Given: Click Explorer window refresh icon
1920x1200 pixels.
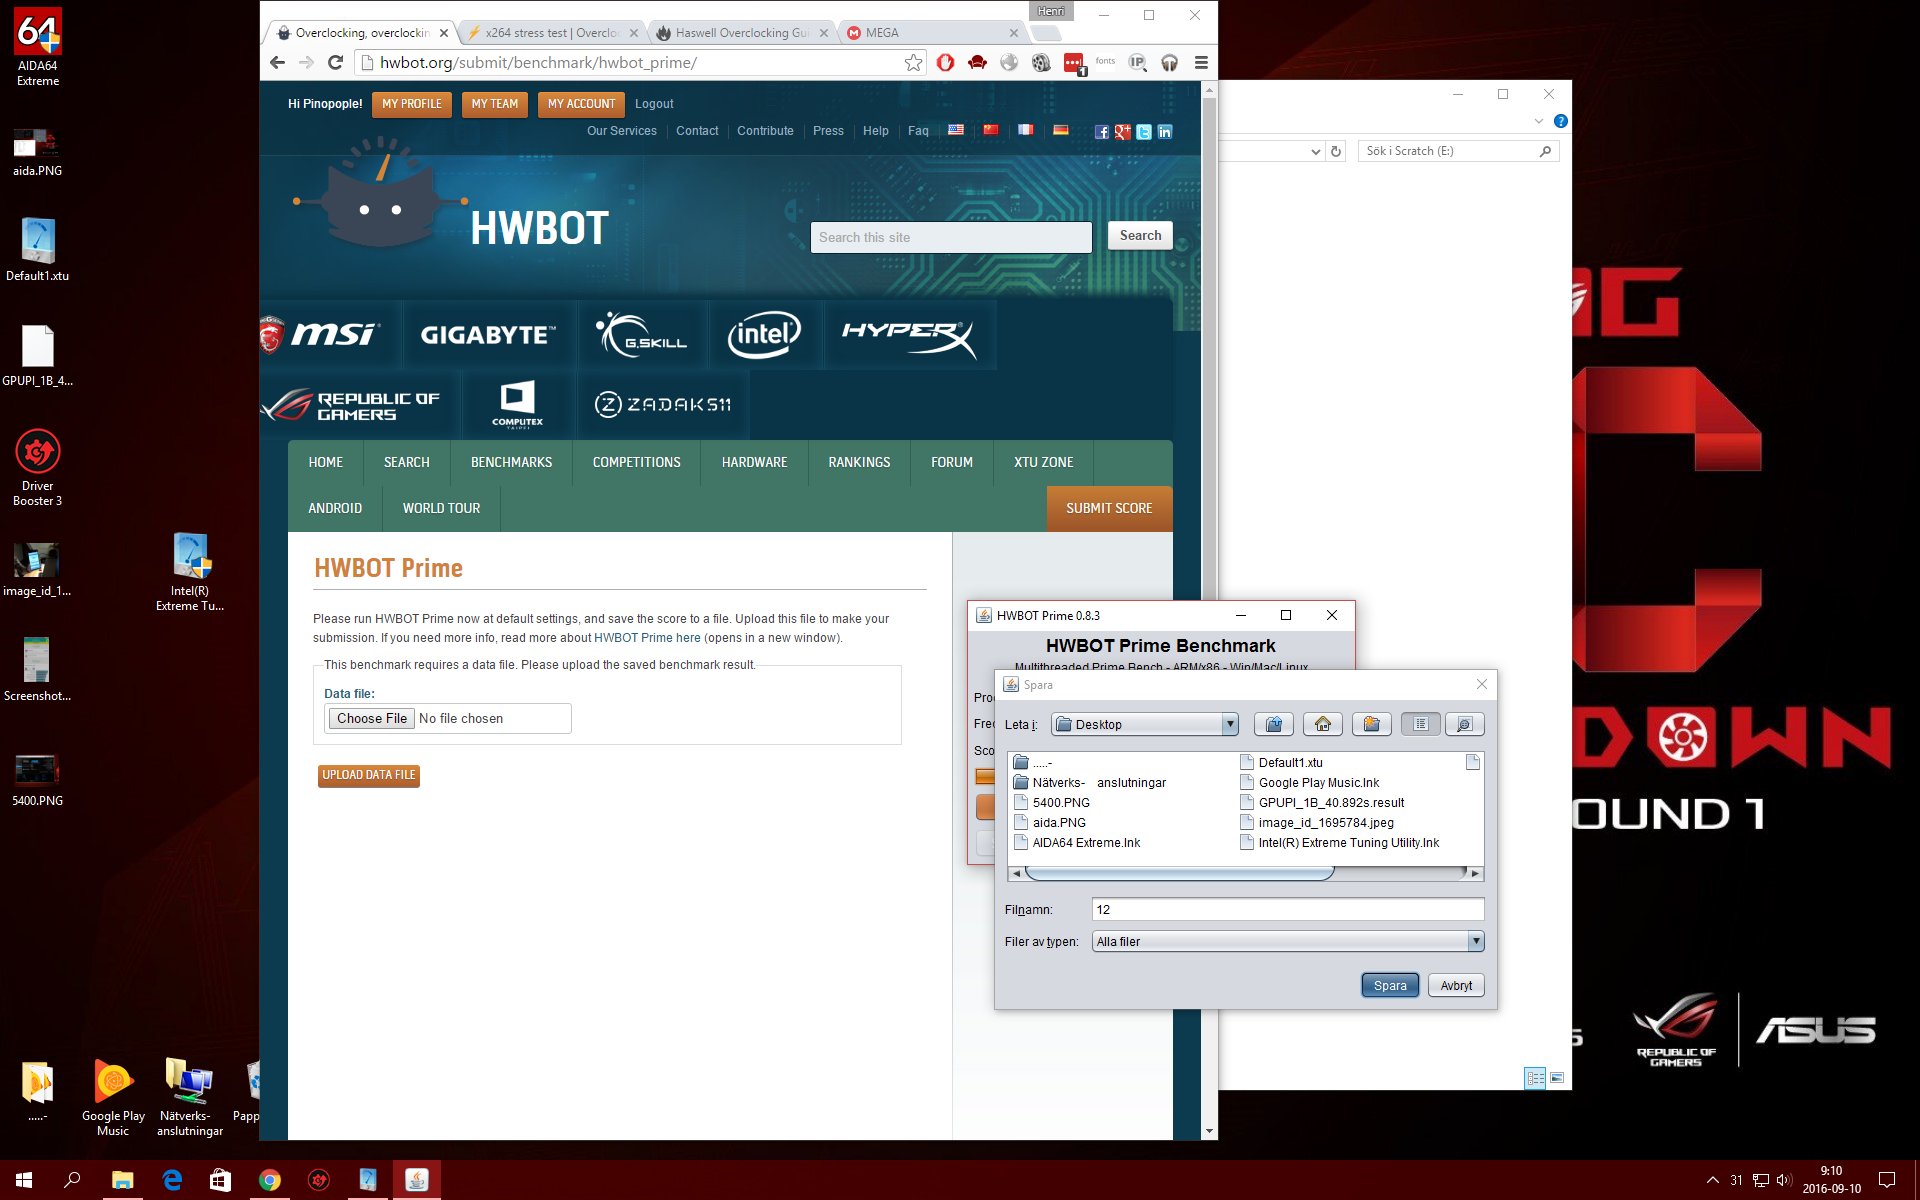Looking at the screenshot, I should 1336,151.
